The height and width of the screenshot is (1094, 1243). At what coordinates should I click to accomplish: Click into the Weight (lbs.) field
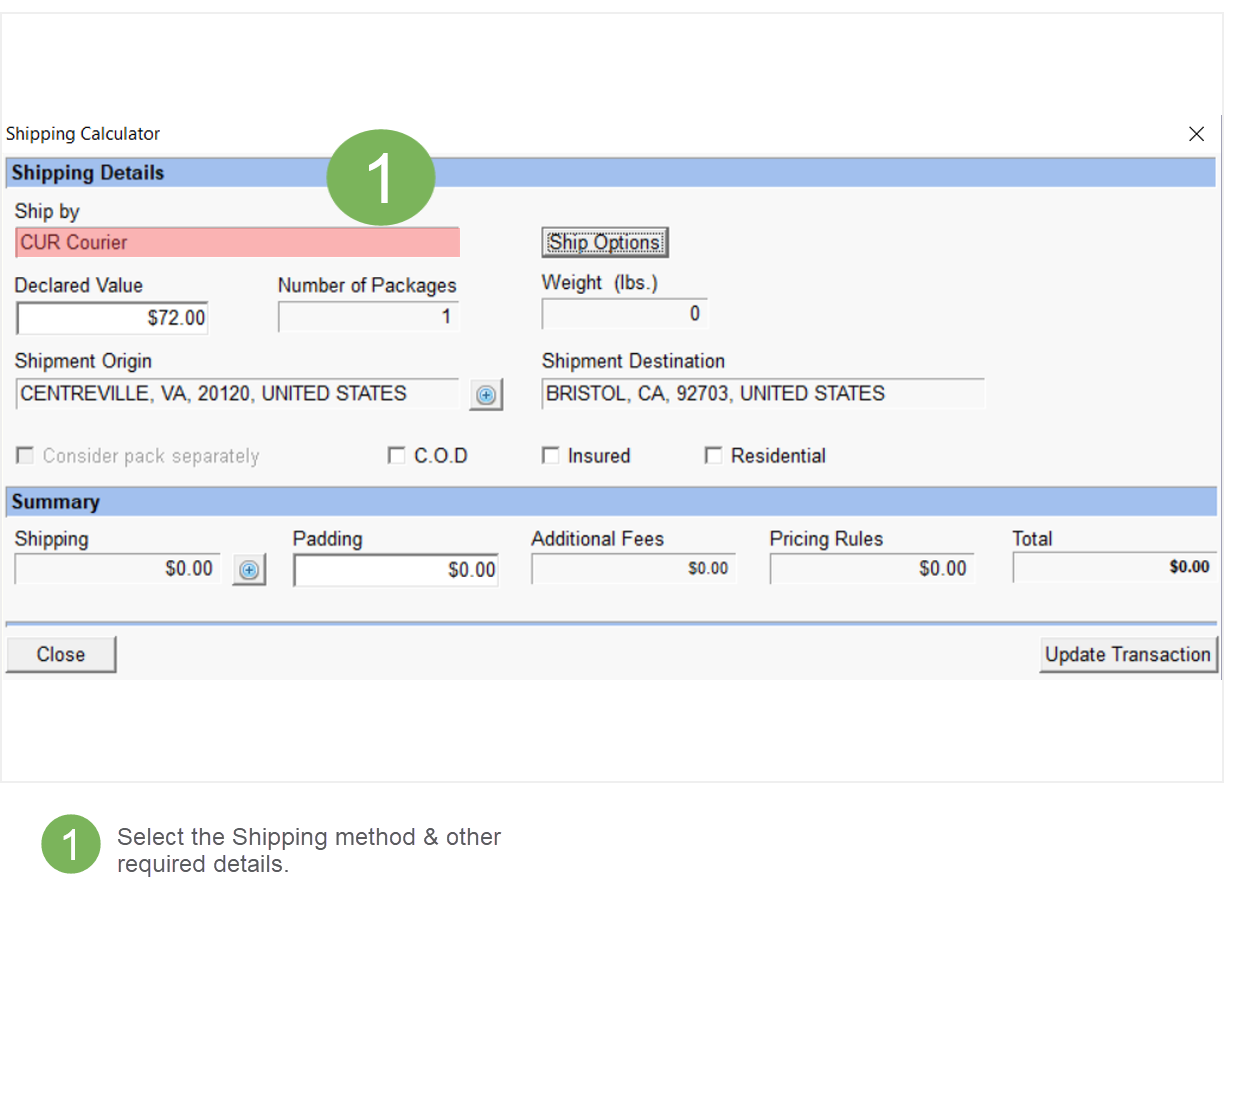coord(624,314)
